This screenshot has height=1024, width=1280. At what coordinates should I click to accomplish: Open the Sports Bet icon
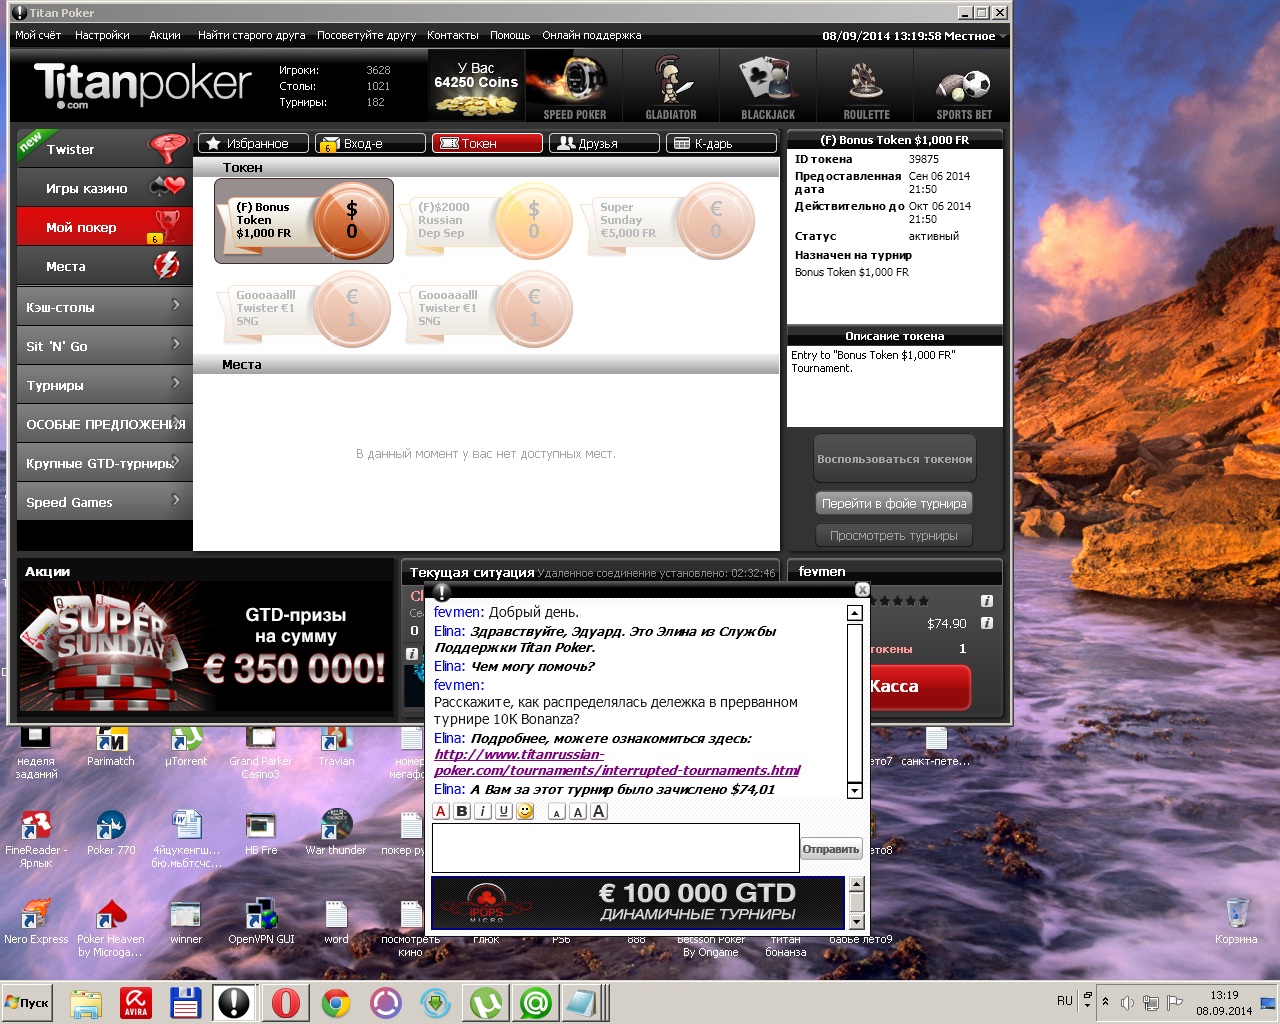pos(963,87)
